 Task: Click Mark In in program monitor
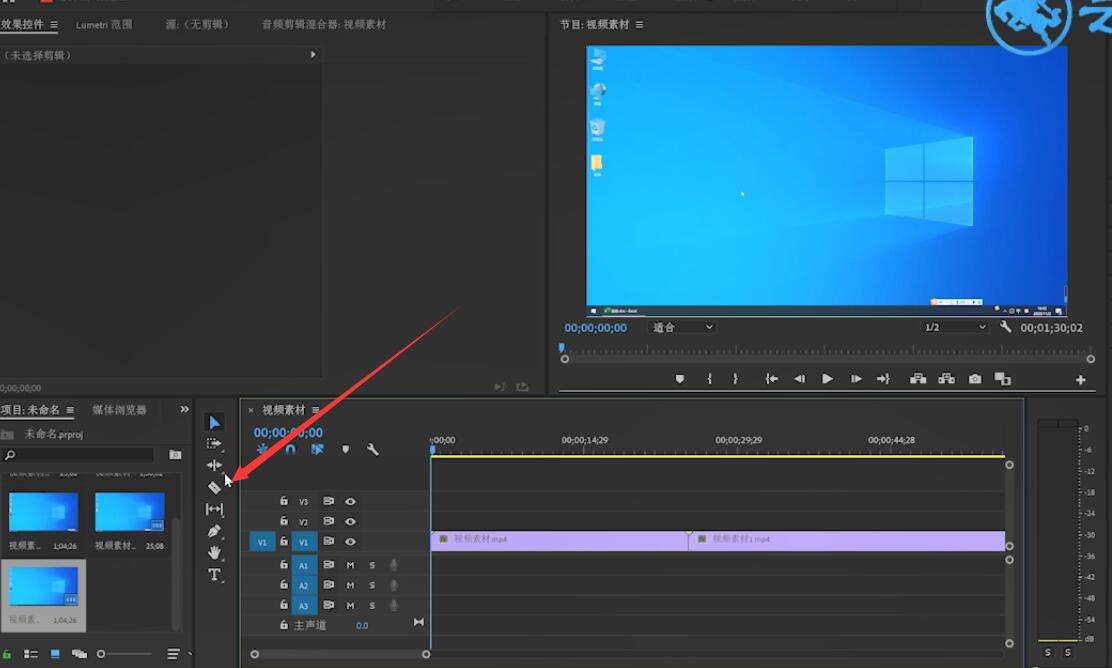tap(709, 379)
